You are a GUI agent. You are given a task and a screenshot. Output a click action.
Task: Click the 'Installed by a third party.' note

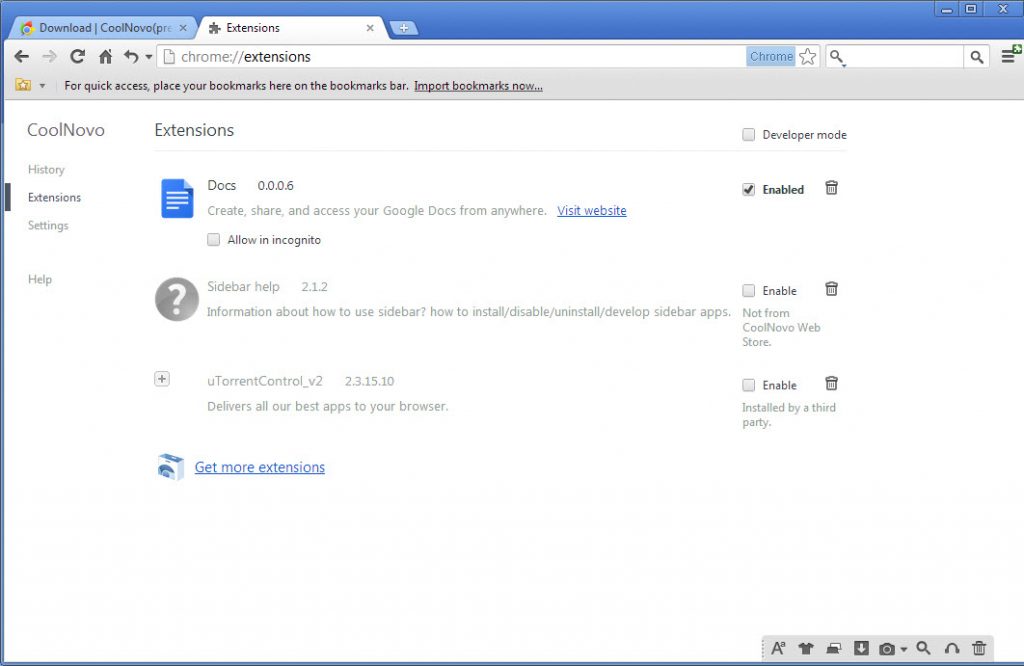tap(789, 415)
